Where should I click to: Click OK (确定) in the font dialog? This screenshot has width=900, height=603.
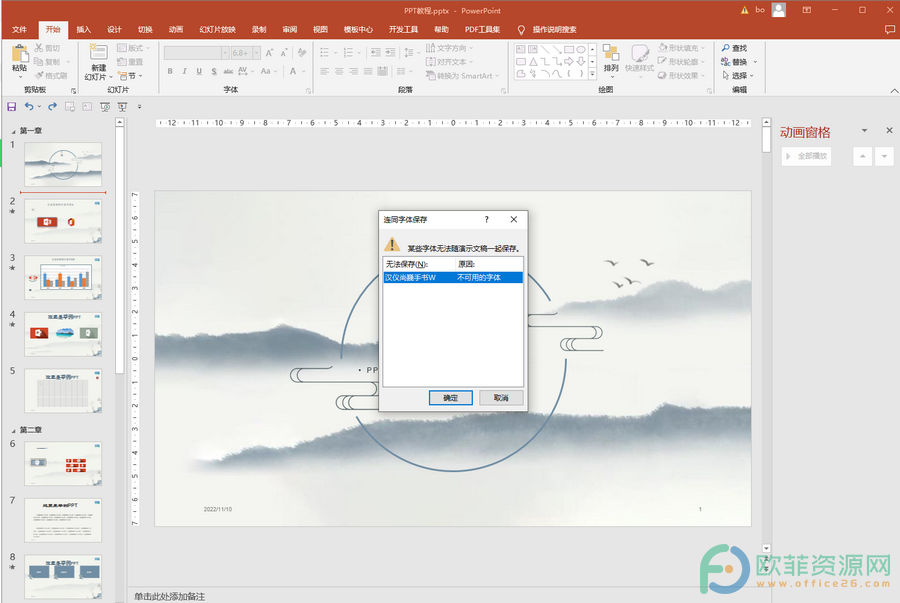(451, 398)
